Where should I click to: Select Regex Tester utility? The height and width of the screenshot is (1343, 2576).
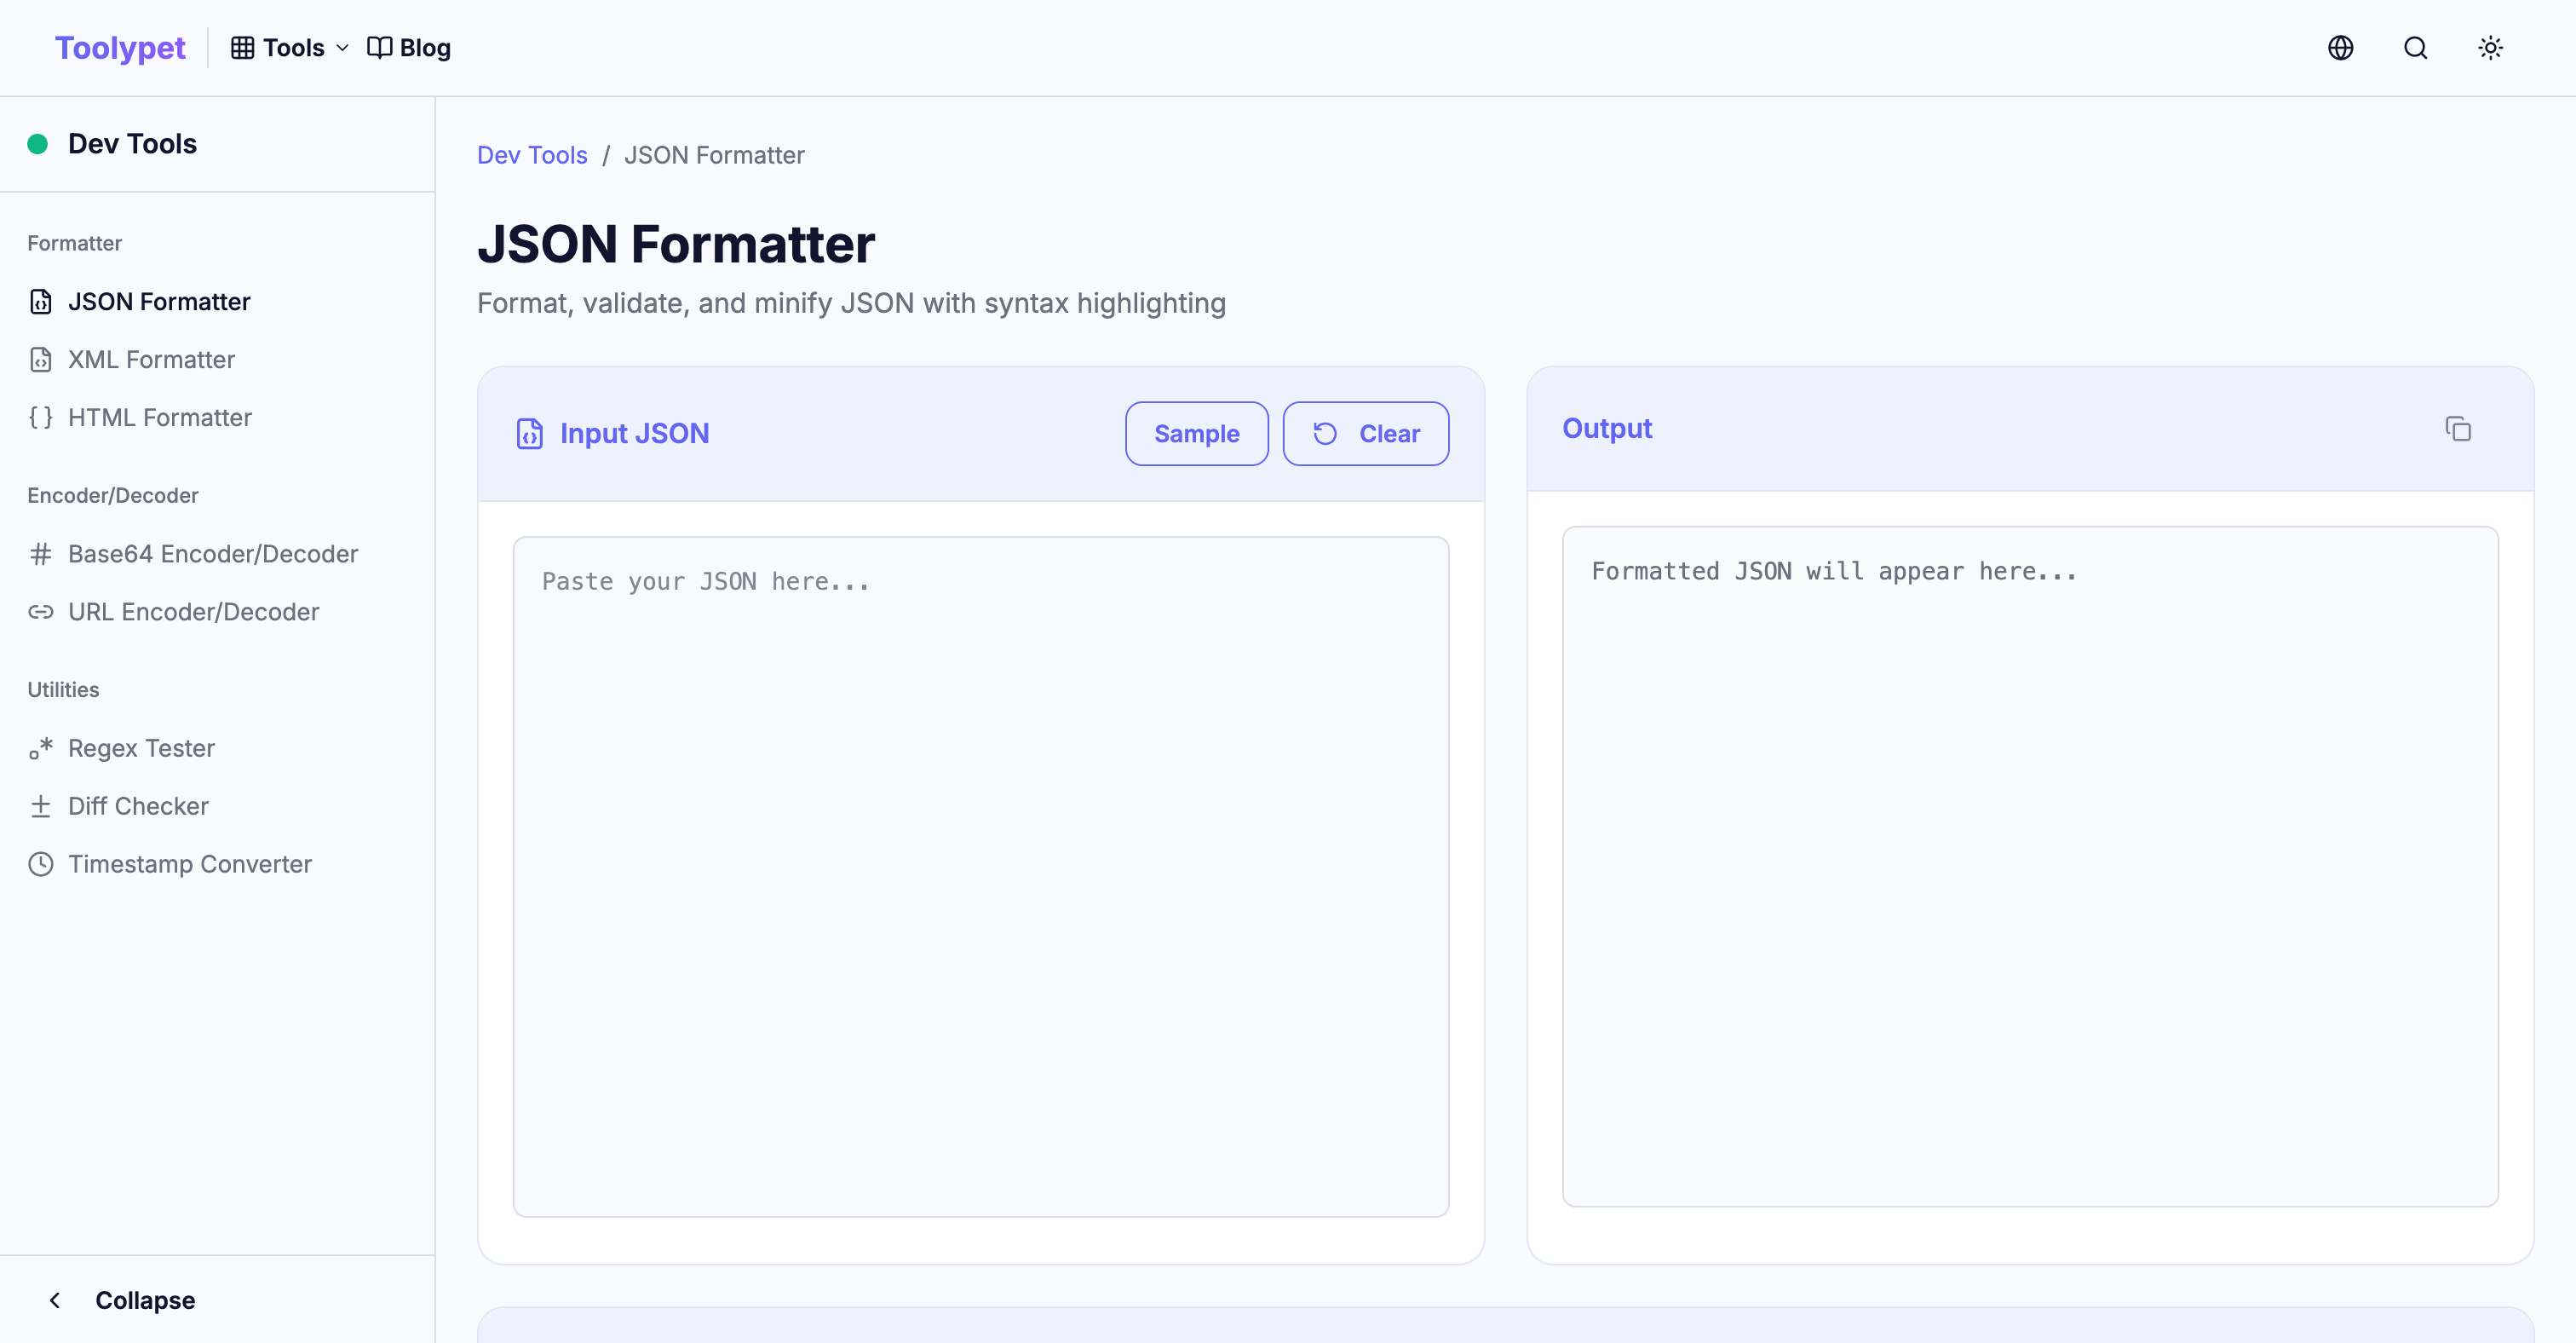(141, 748)
